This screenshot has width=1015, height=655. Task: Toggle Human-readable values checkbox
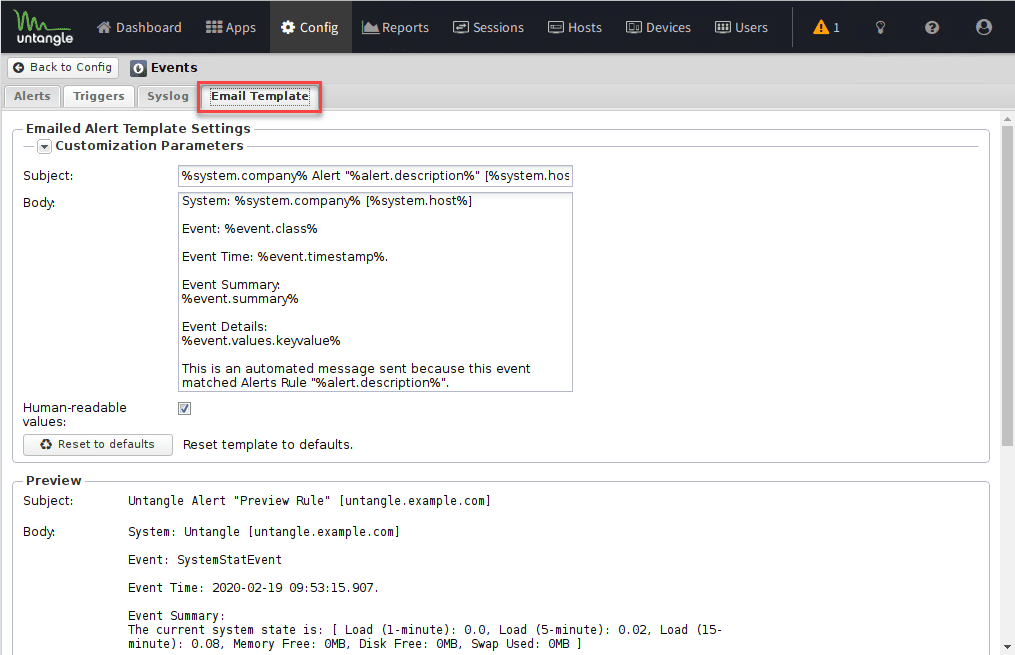(184, 408)
